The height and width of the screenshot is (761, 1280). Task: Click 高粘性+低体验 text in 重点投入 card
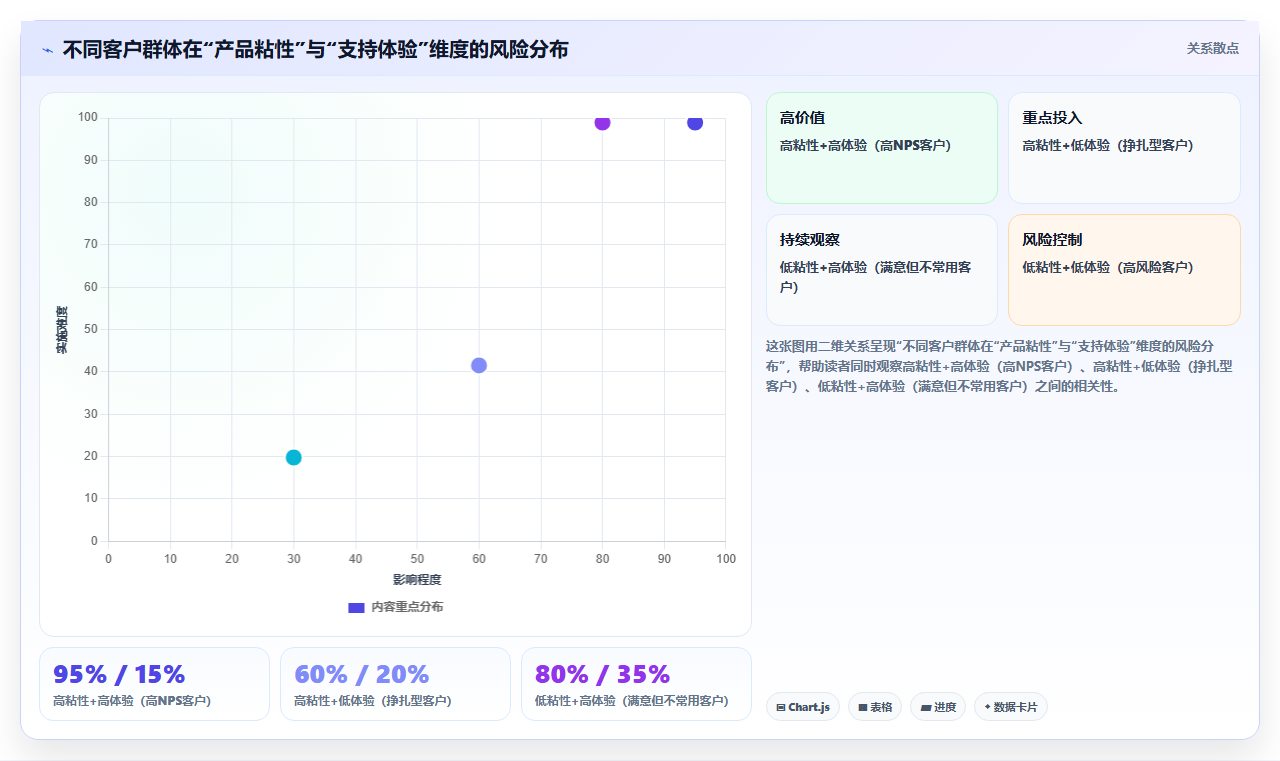1108,146
